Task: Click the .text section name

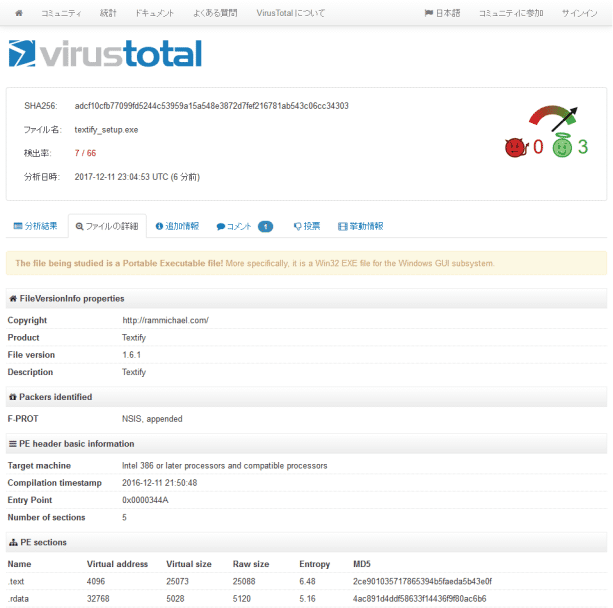Action: click(16, 581)
